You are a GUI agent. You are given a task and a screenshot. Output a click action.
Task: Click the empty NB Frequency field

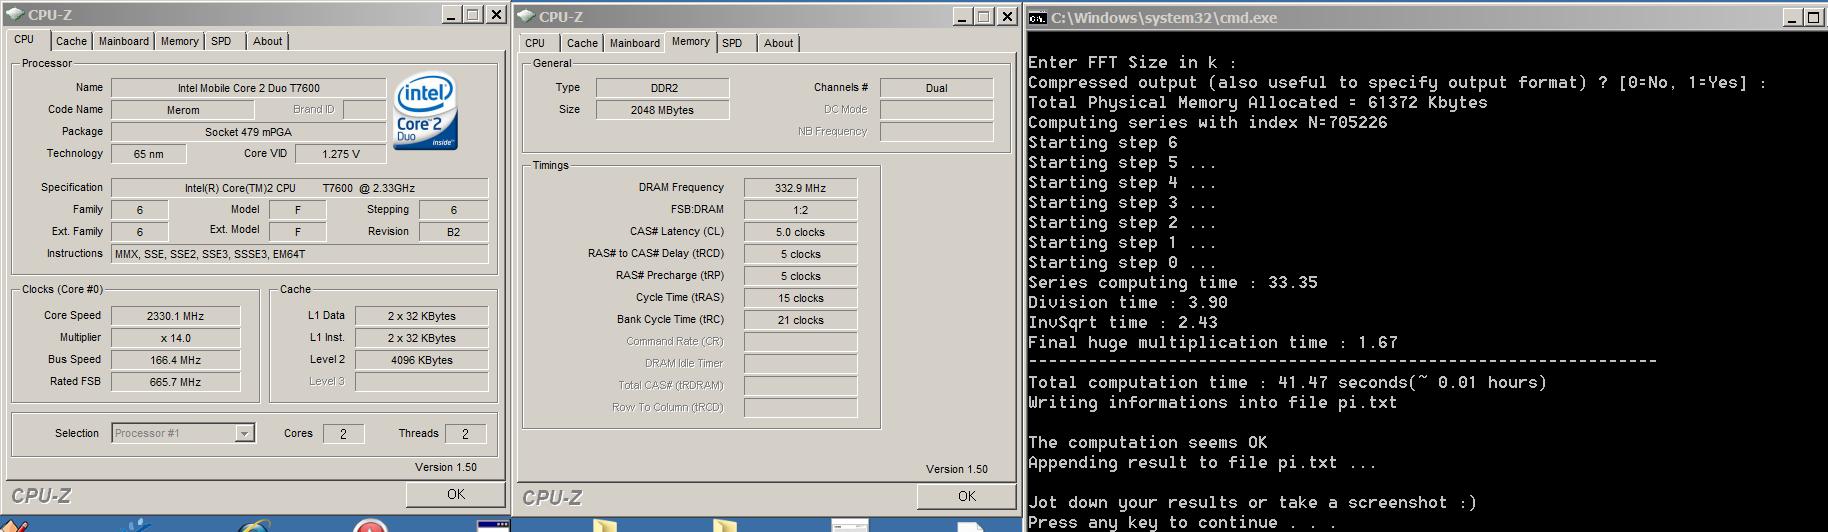(x=936, y=132)
